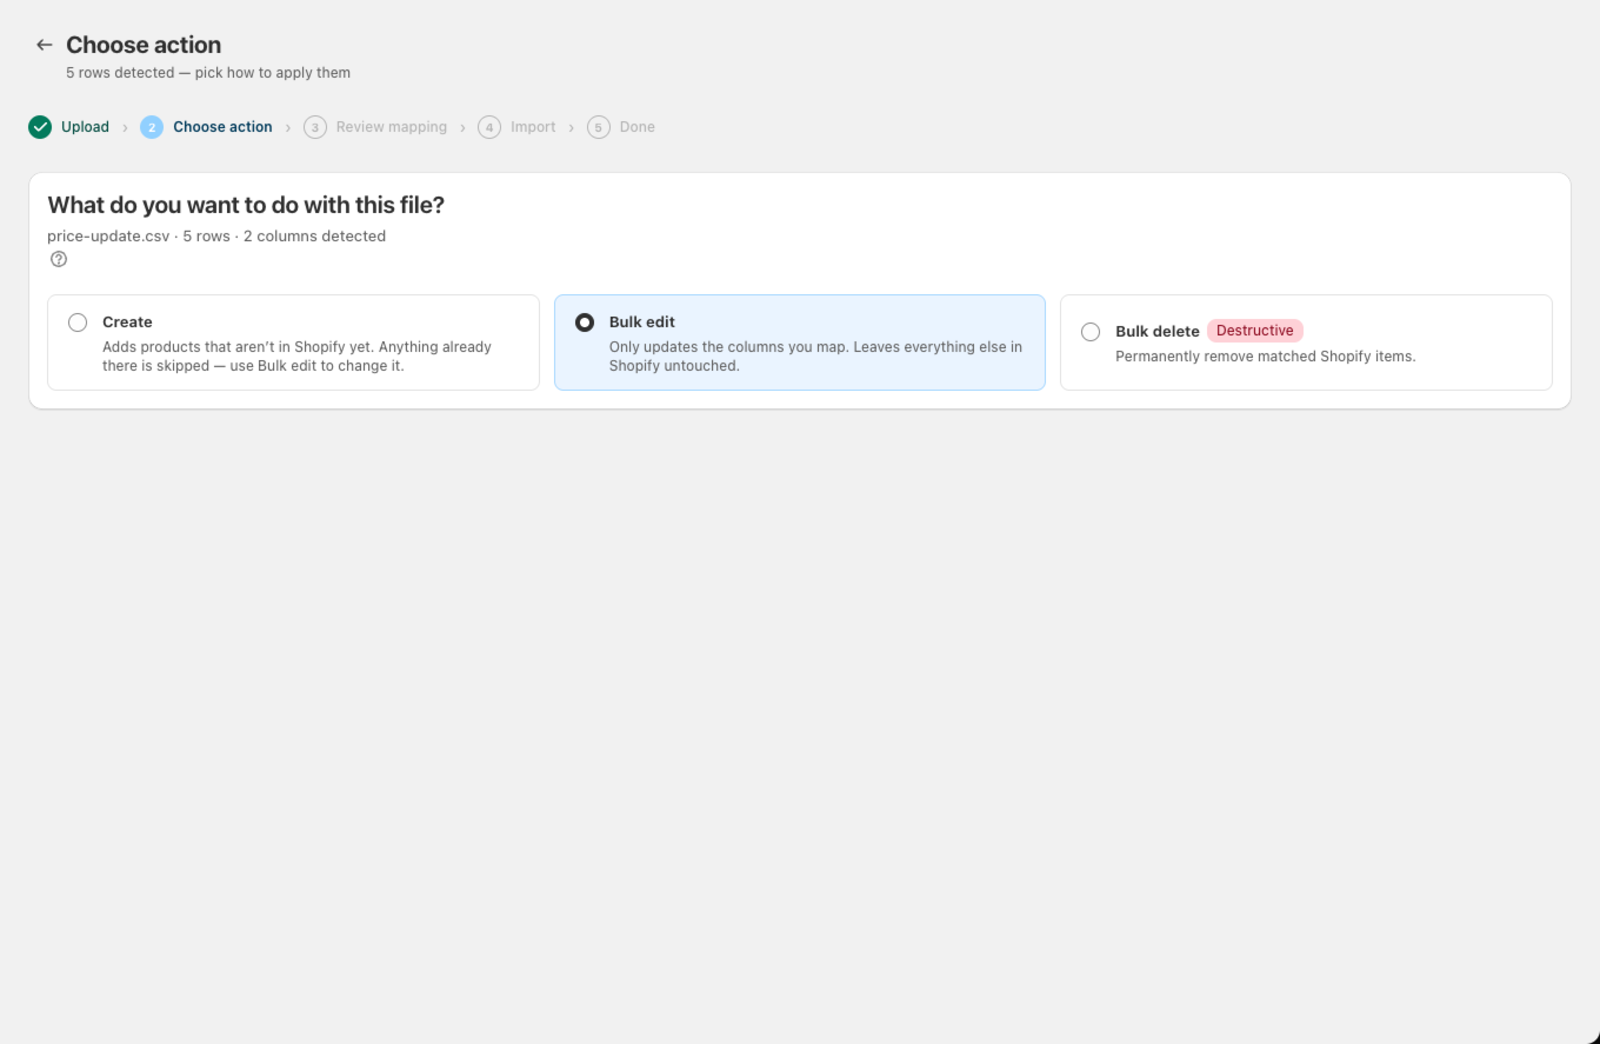This screenshot has width=1600, height=1044.
Task: Click the 'Create' label
Action: click(127, 322)
